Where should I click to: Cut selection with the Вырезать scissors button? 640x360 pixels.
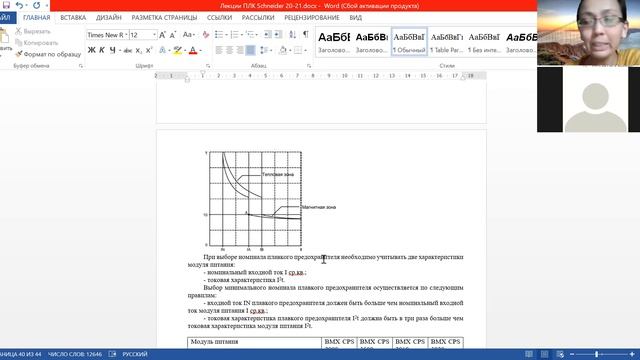coord(33,31)
